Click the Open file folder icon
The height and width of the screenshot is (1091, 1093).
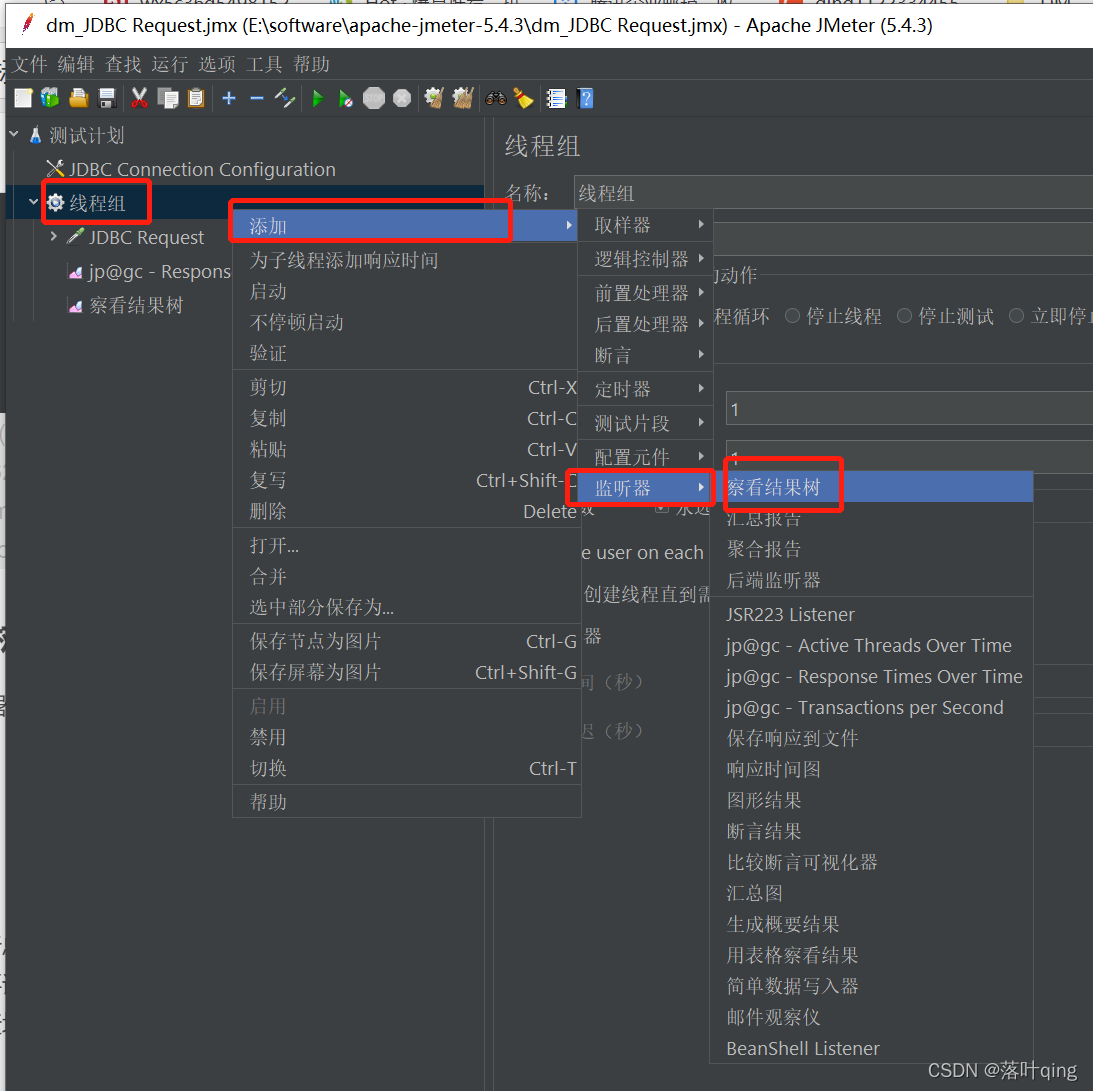pyautogui.click(x=79, y=98)
